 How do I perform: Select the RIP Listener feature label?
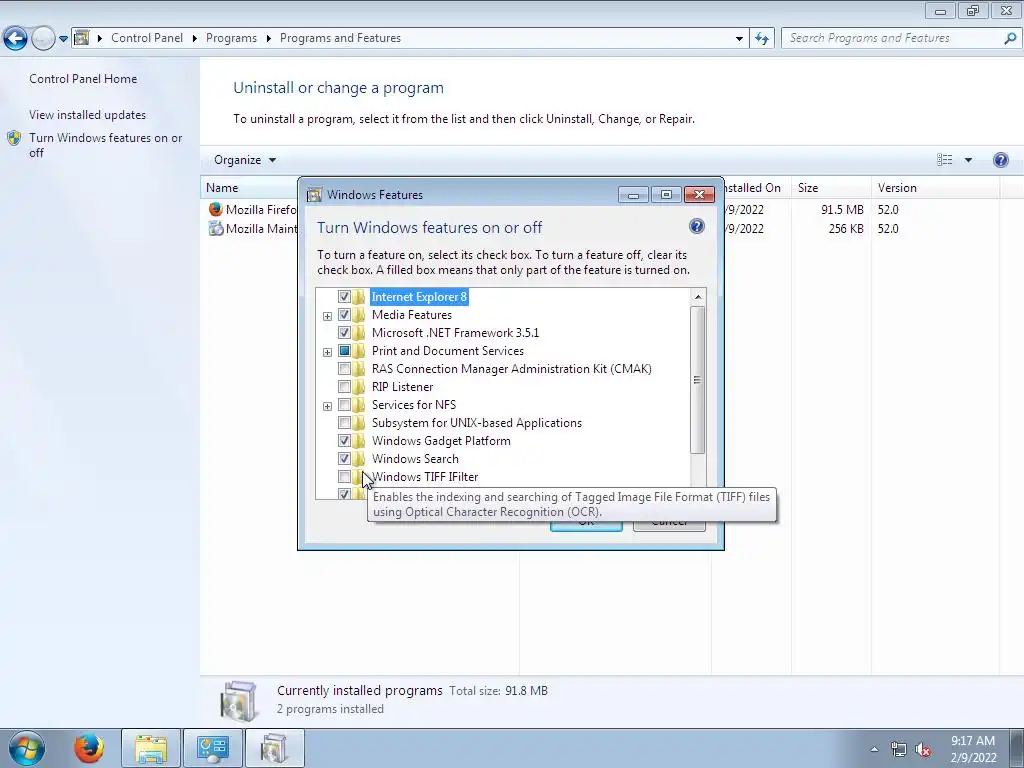(402, 387)
